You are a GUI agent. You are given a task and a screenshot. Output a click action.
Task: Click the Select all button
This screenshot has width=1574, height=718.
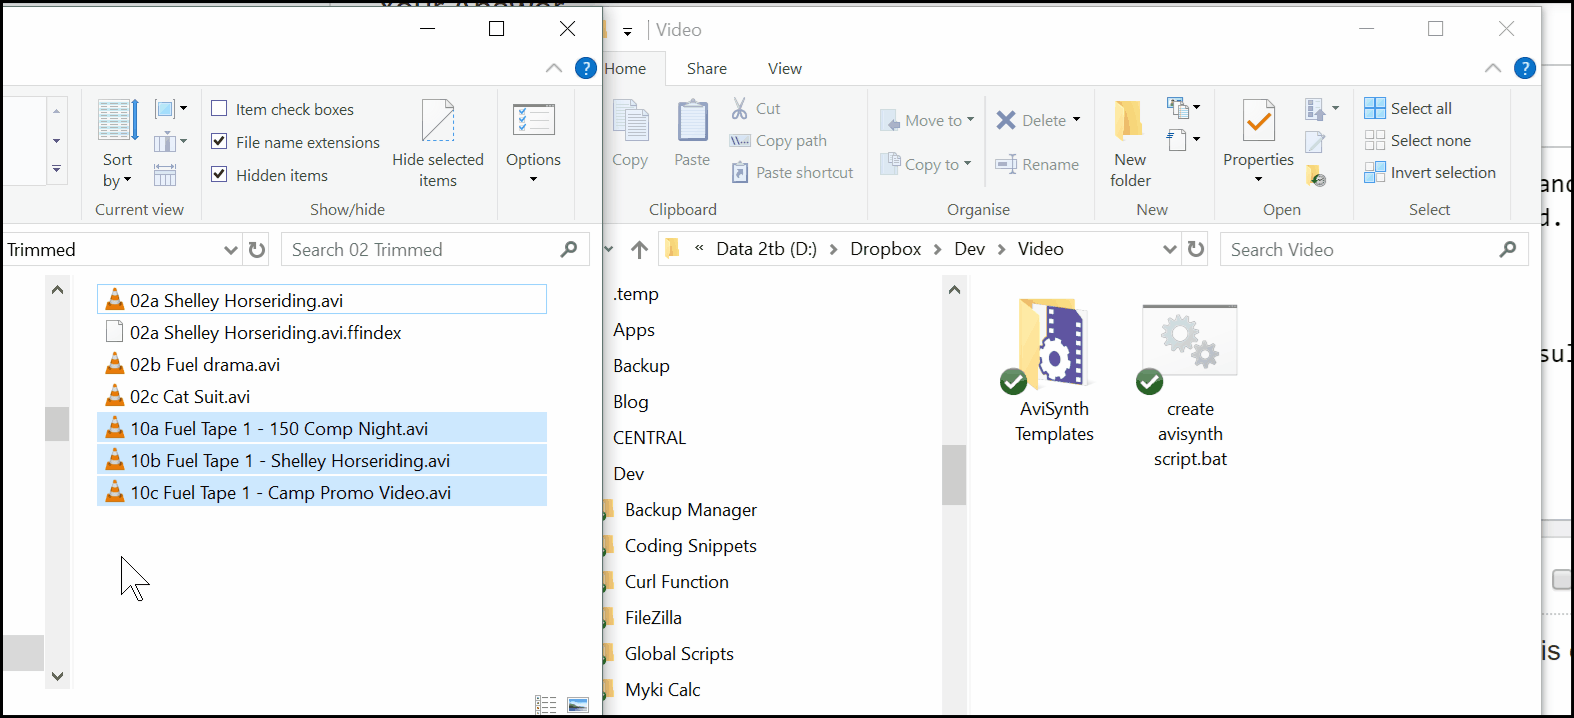(x=1408, y=108)
